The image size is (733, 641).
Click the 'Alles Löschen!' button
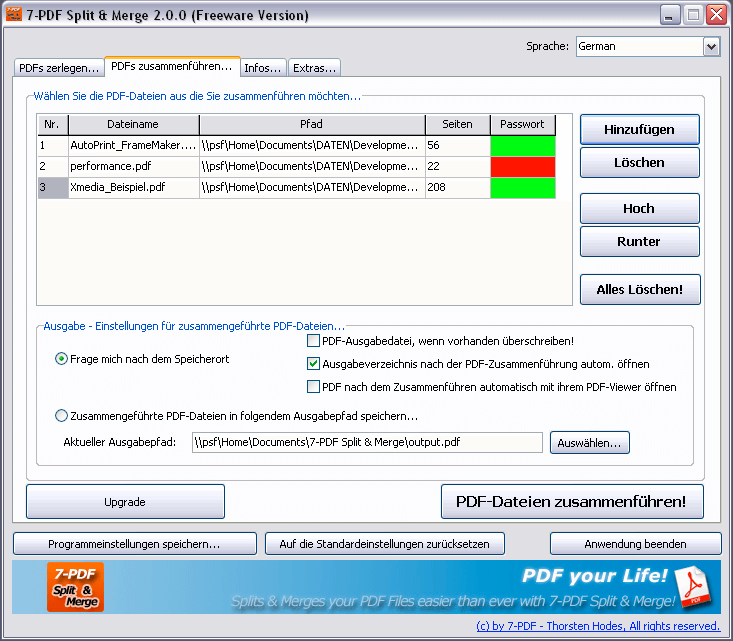(x=639, y=290)
